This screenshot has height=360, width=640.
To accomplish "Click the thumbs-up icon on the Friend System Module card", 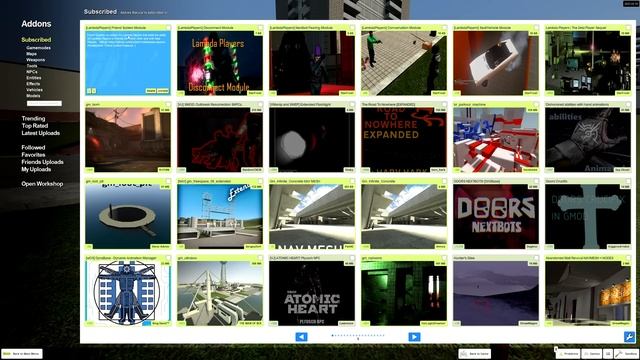I will click(x=89, y=91).
